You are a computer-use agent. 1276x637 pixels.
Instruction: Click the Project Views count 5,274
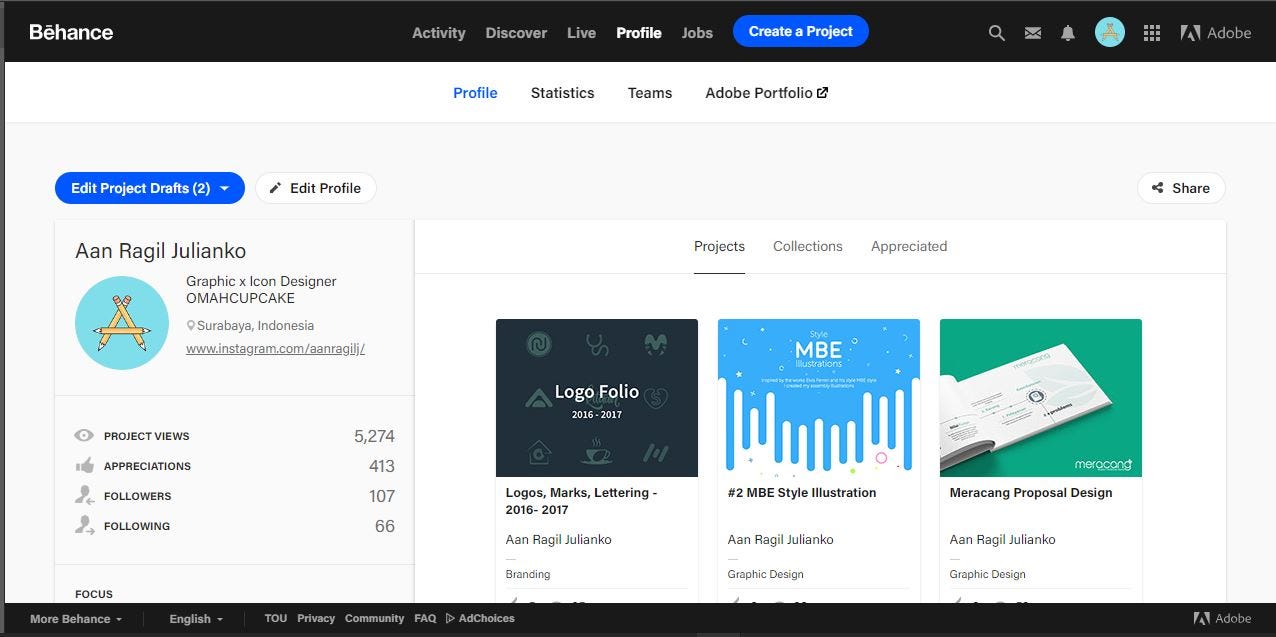click(374, 437)
